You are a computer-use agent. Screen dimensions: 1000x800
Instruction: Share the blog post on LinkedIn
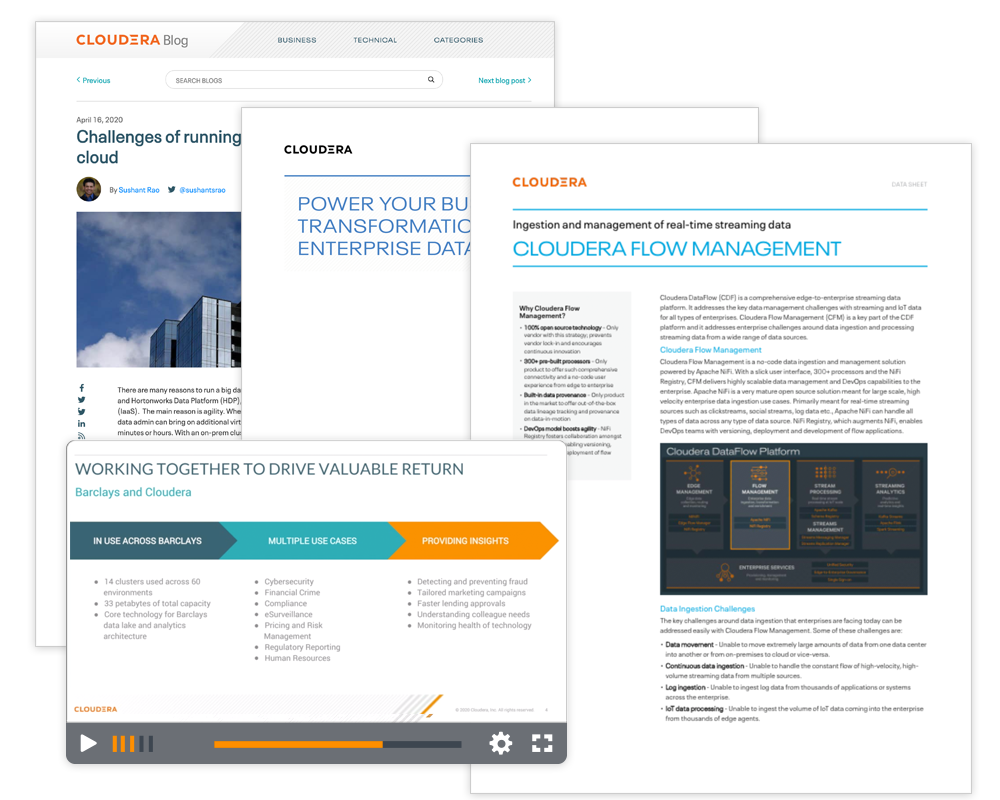(82, 424)
